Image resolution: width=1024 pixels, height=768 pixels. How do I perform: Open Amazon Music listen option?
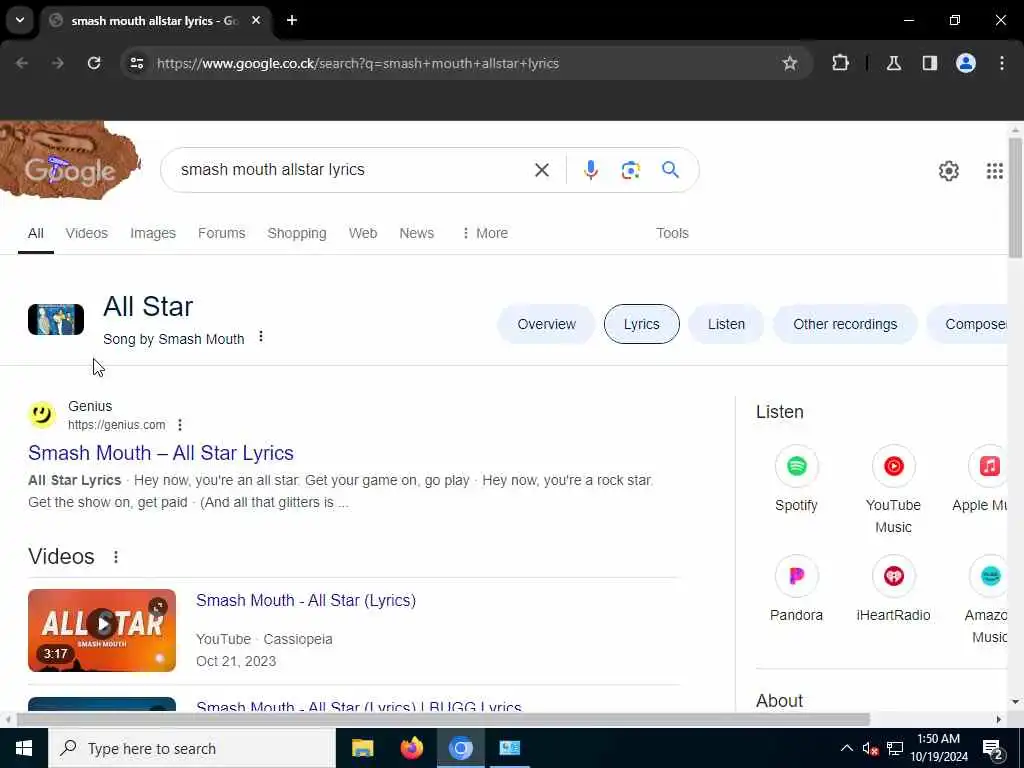987,600
